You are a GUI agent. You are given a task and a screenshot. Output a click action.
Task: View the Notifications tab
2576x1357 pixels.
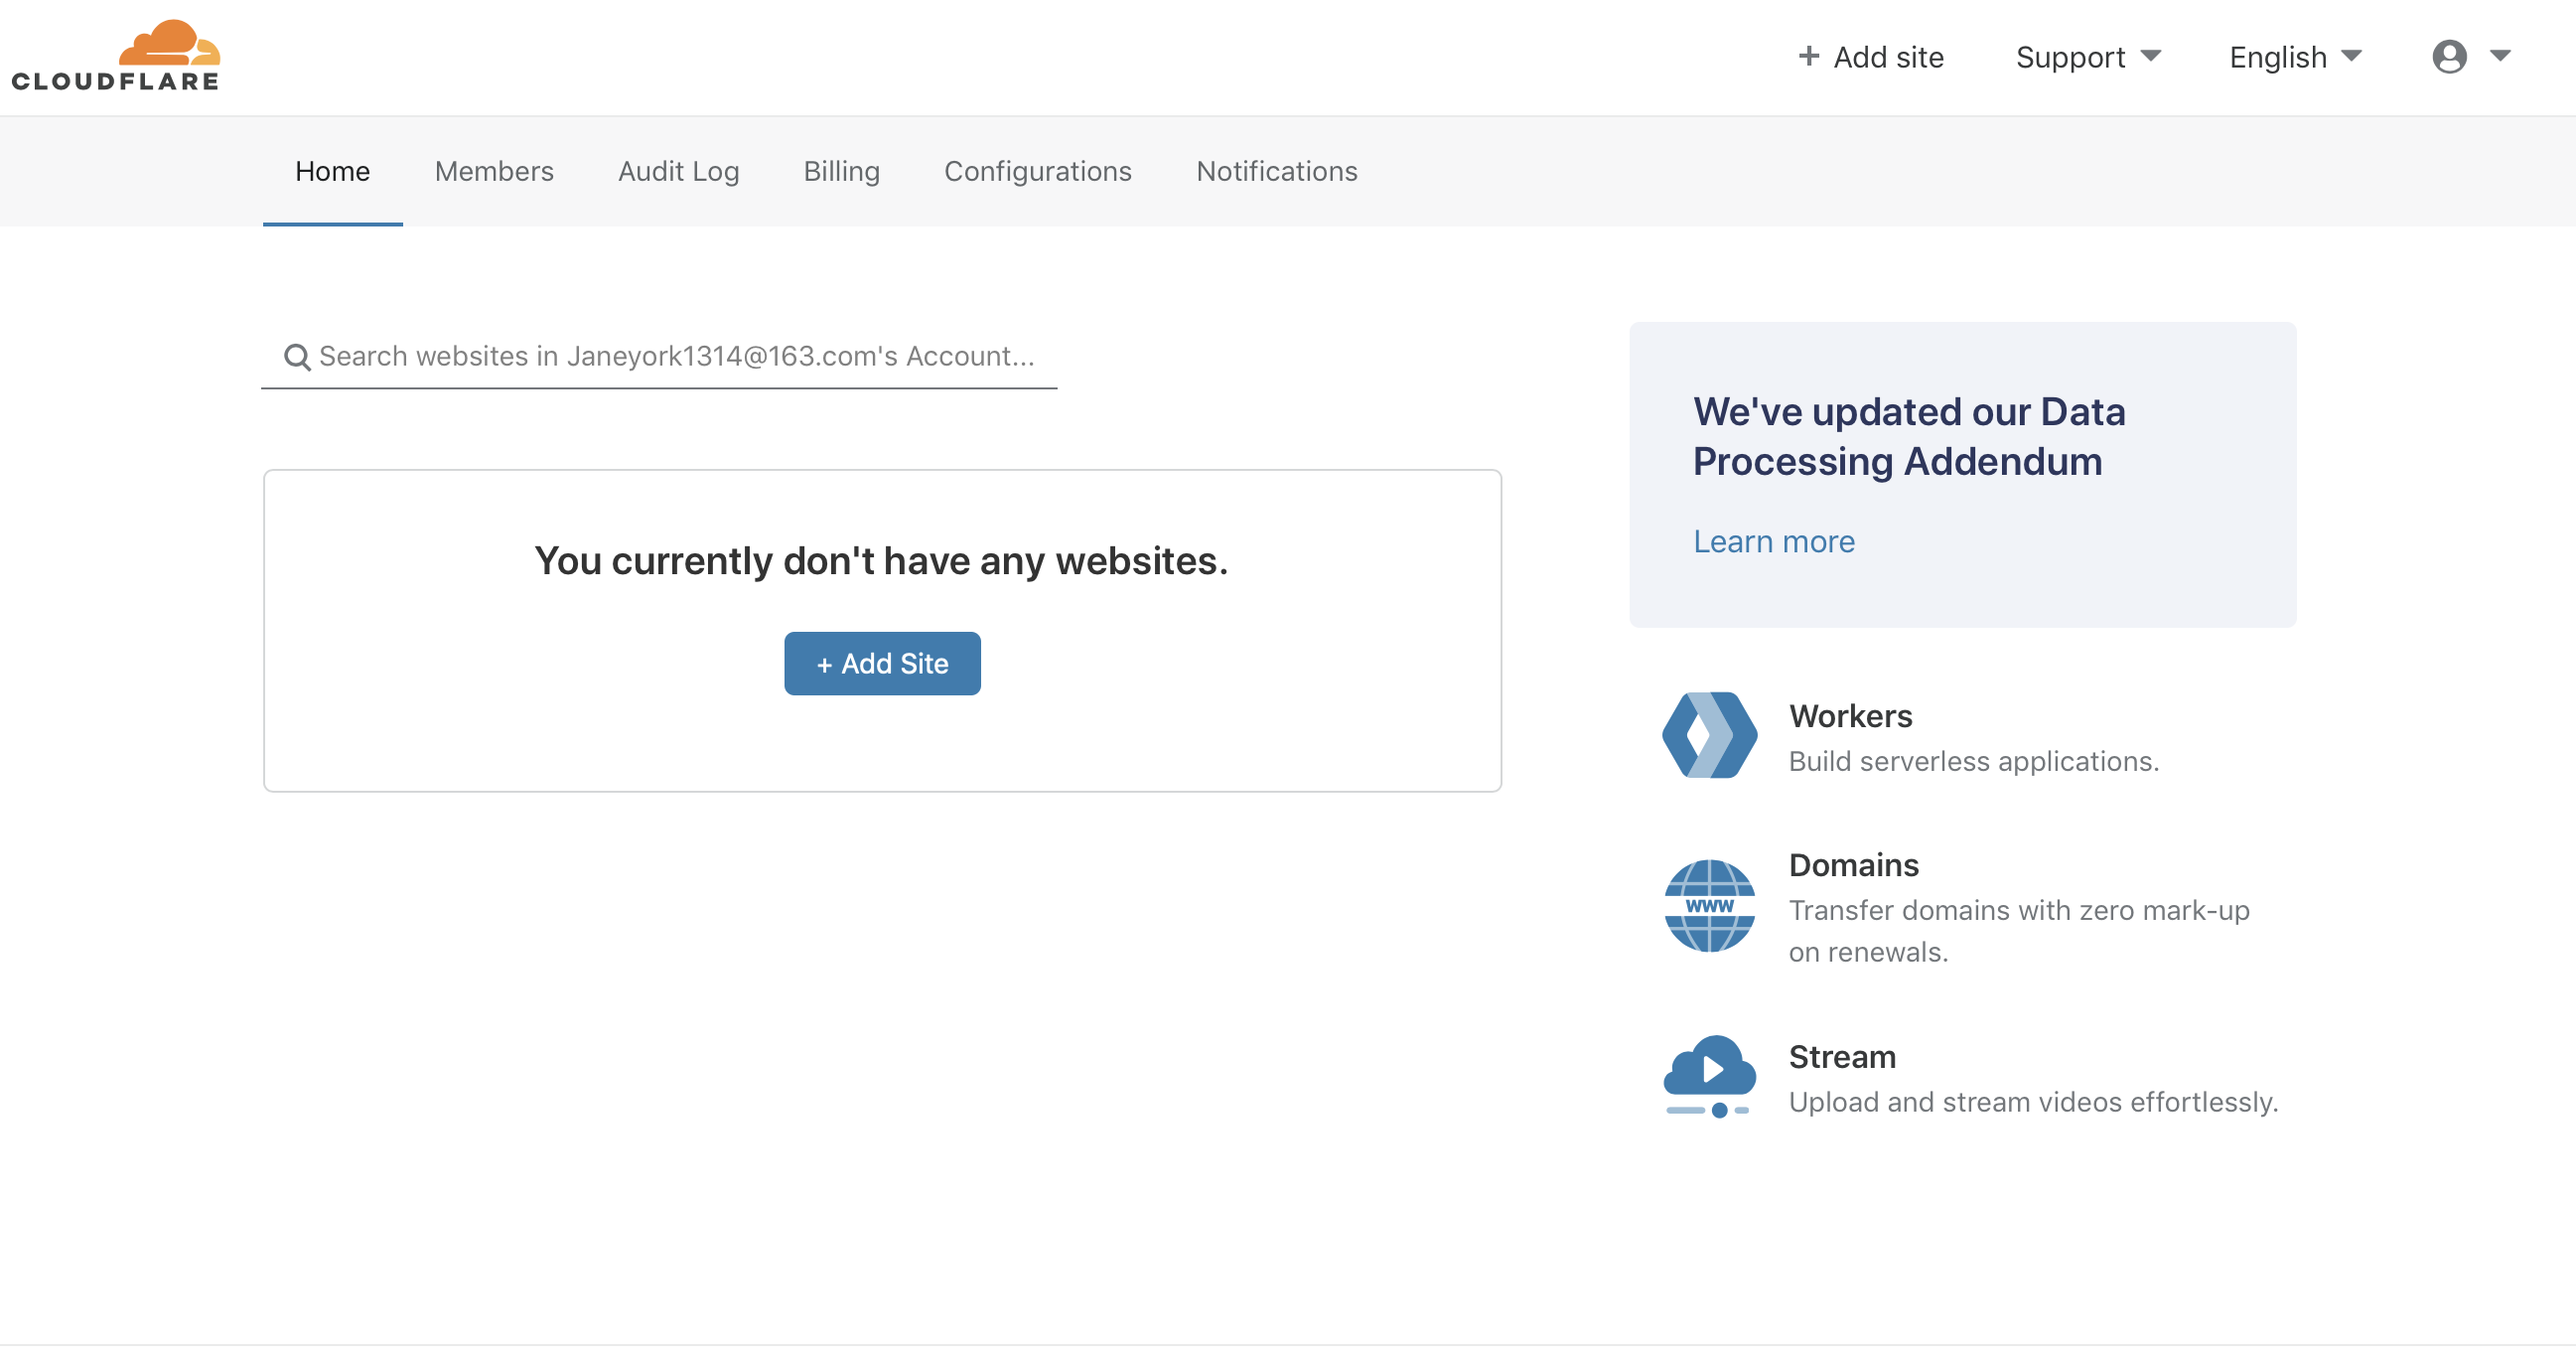click(1276, 171)
